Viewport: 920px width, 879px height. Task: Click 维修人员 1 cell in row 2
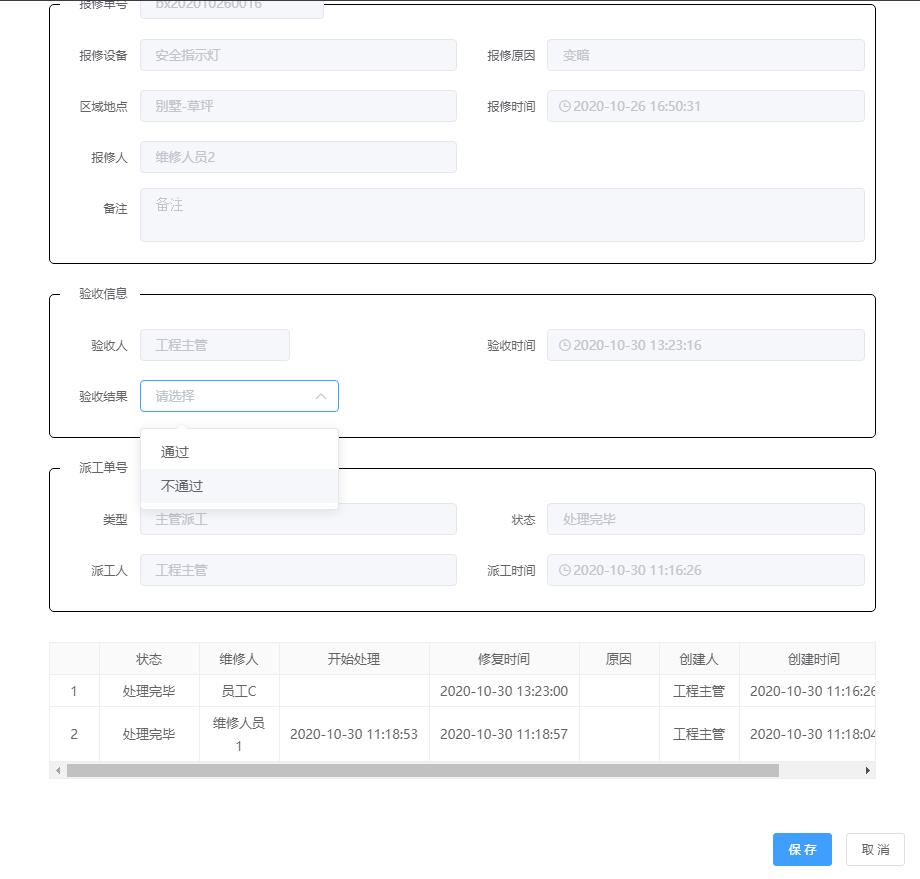pos(239,734)
